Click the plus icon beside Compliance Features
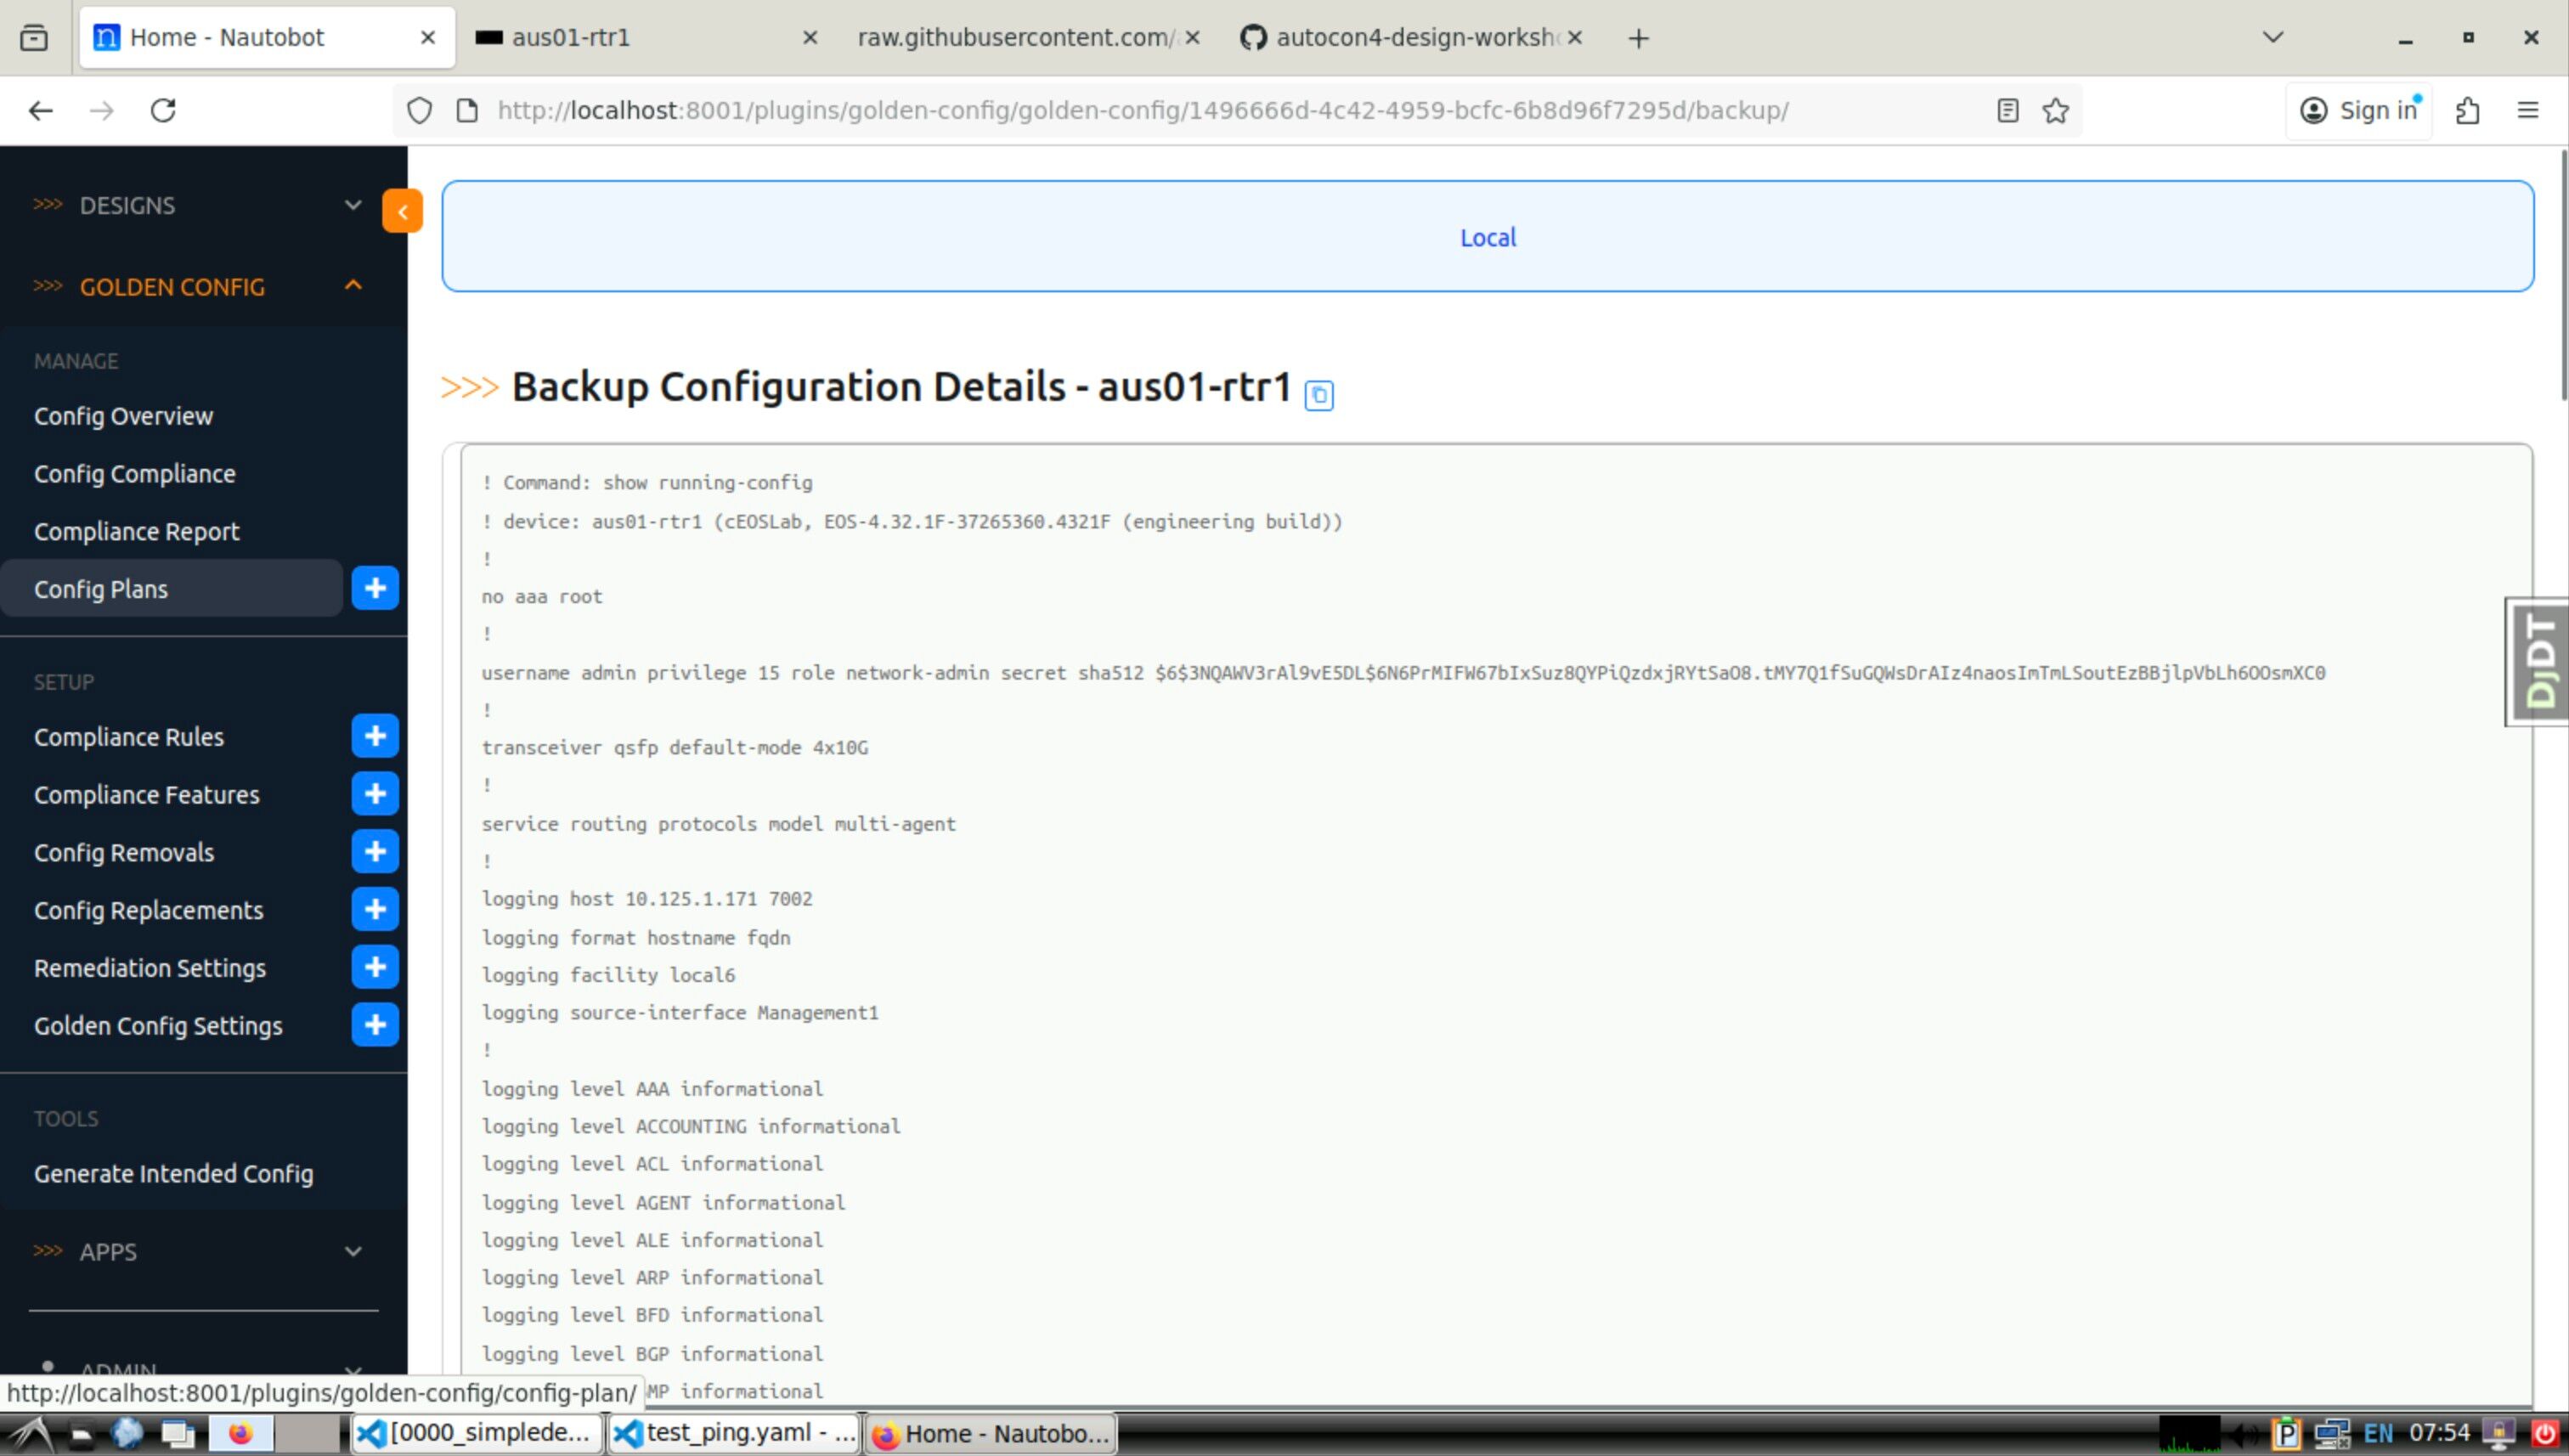This screenshot has width=2569, height=1456. tap(375, 794)
